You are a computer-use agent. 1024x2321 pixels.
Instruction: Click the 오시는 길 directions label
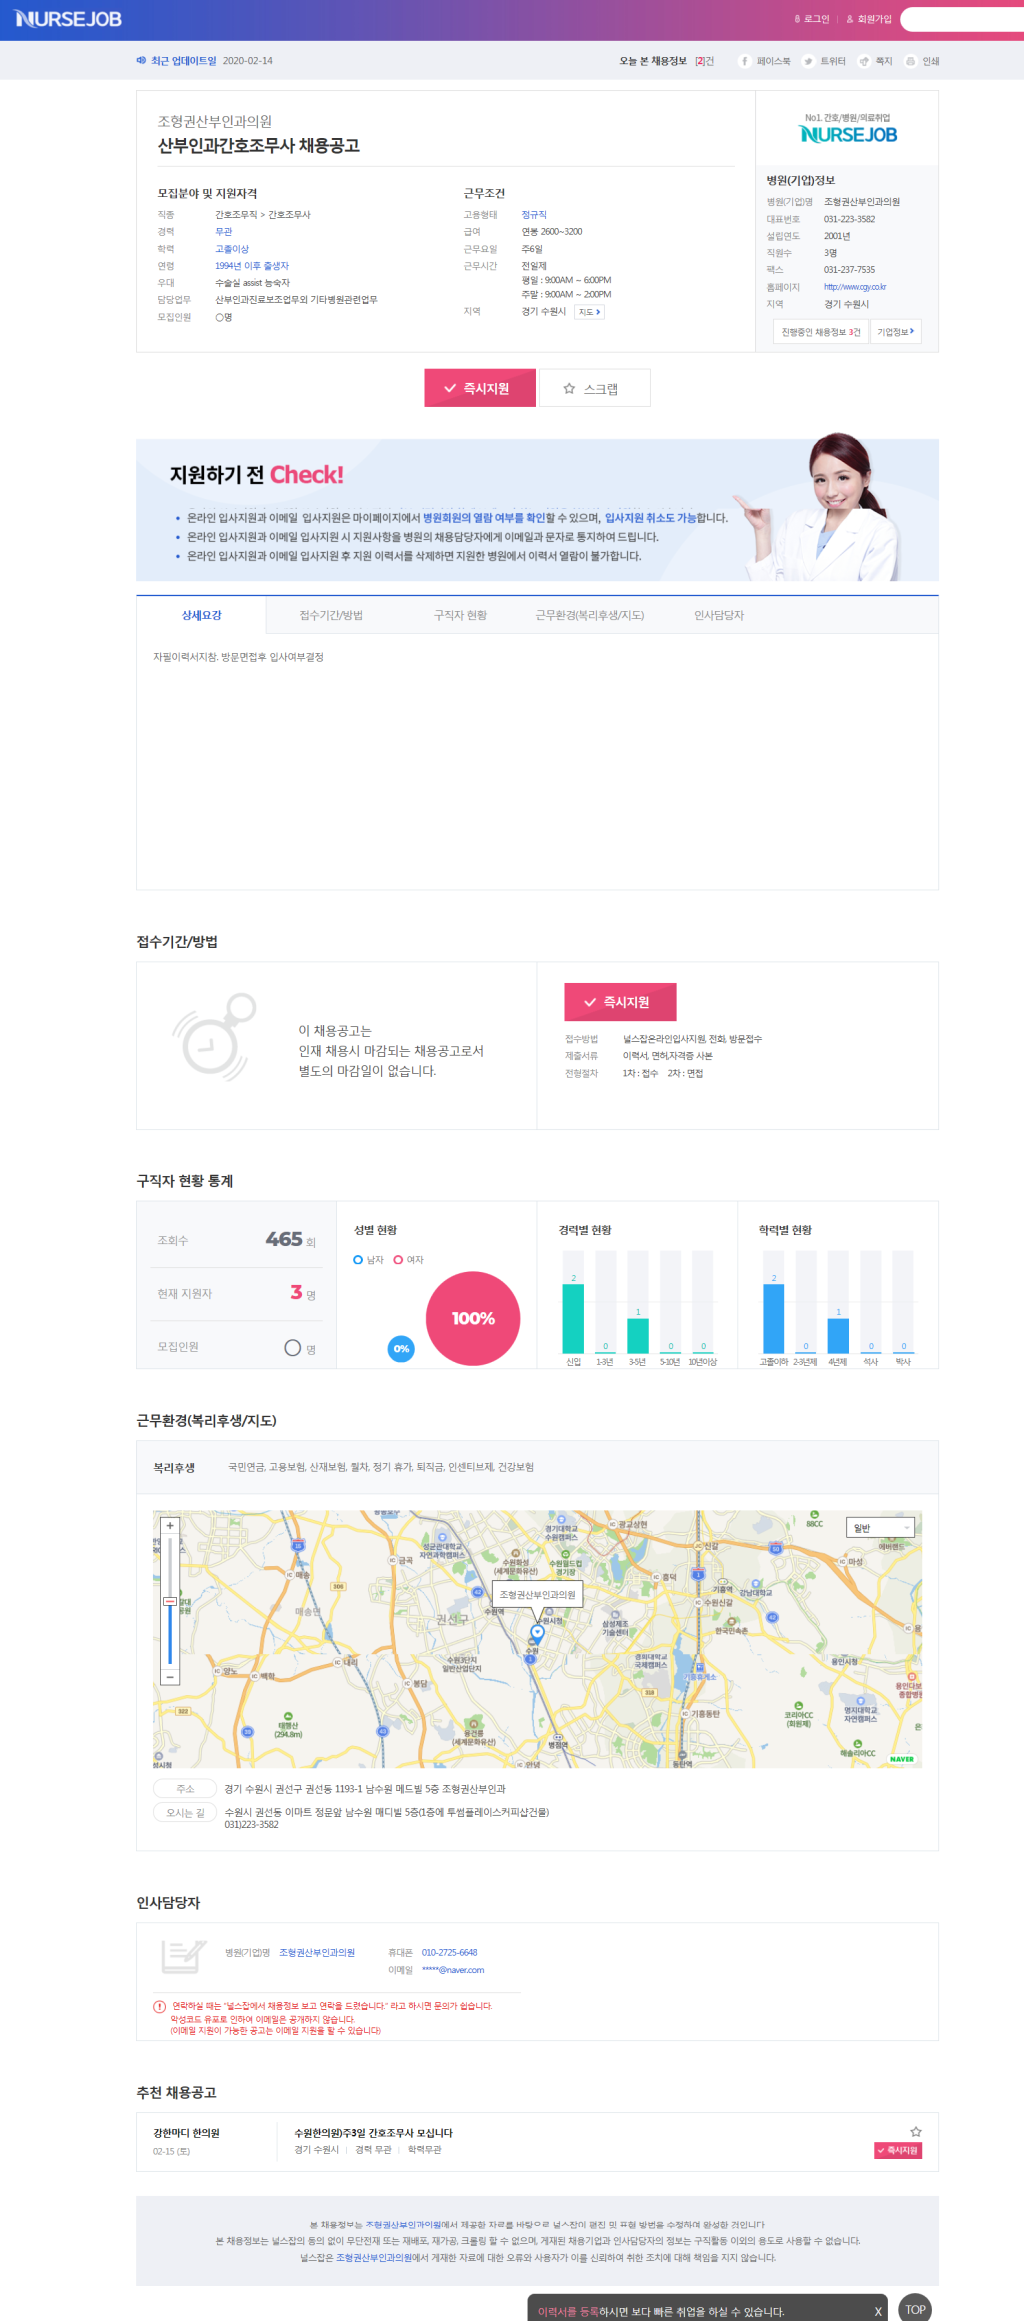pos(185,1812)
